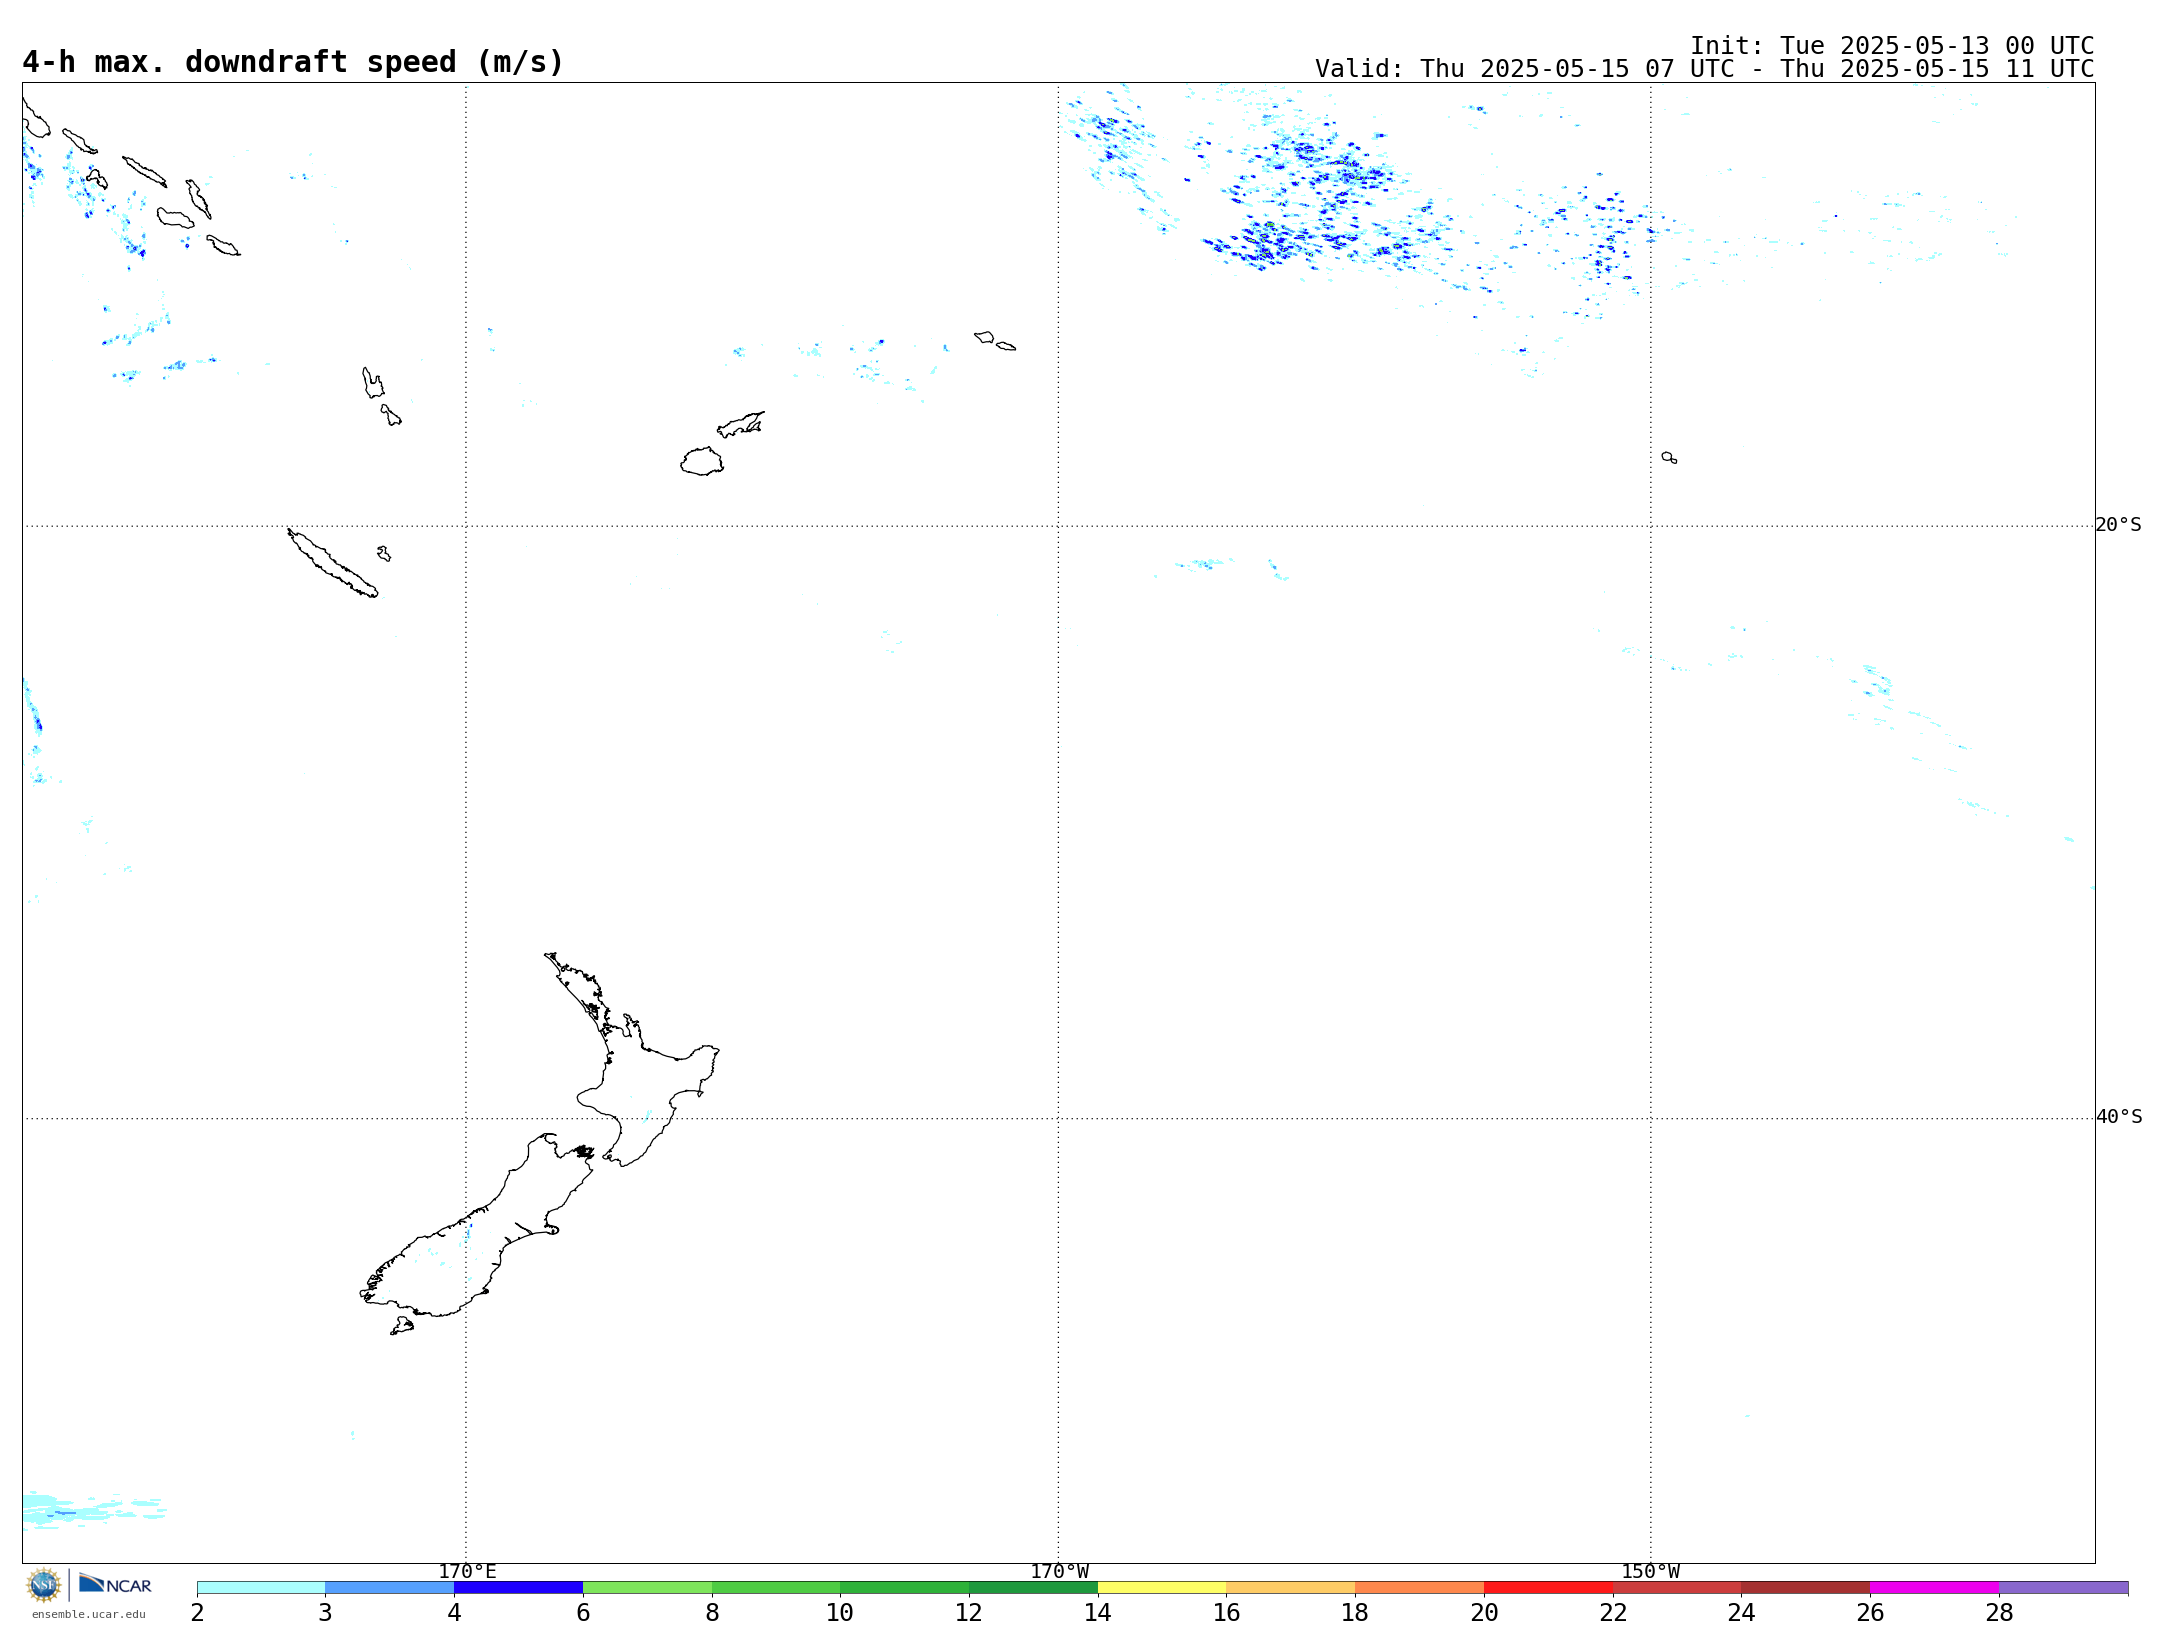Click the NCAR logo
2160x1626 pixels.
tap(115, 1584)
